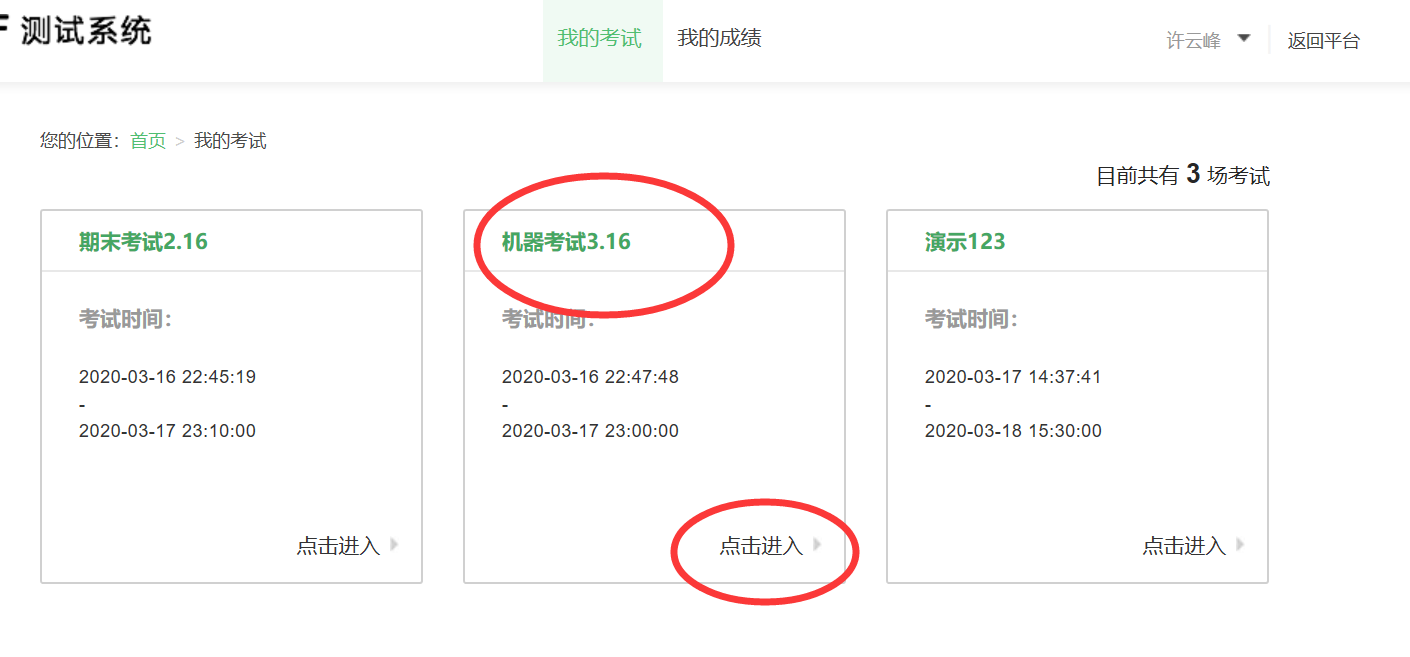Image resolution: width=1410 pixels, height=657 pixels.
Task: Click the end time 2020-03-18 15:30:00
Action: tap(1013, 431)
